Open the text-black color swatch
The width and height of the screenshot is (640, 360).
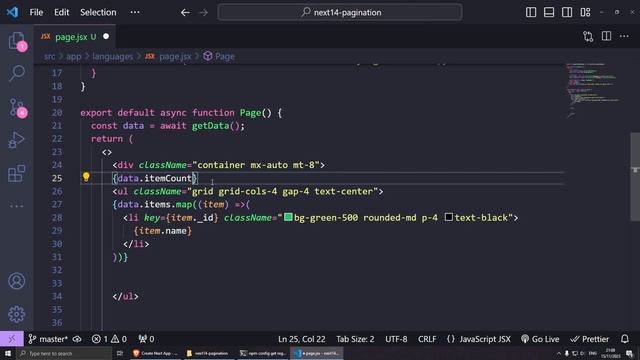click(x=449, y=217)
